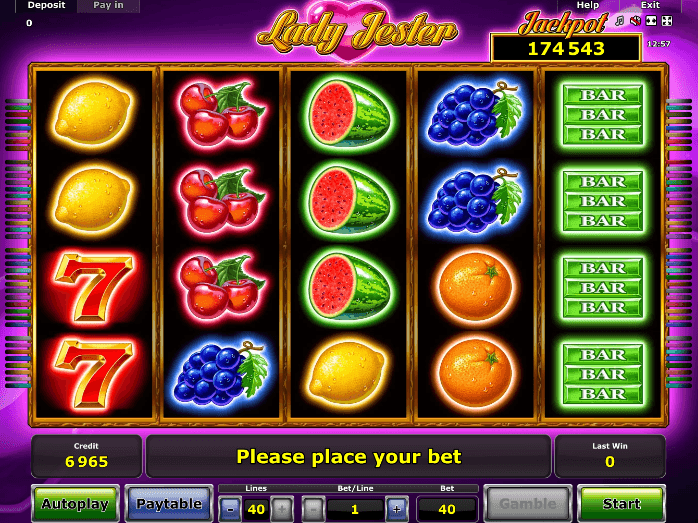Increase the Lines count with plus
The height and width of the screenshot is (523, 698).
tap(282, 508)
